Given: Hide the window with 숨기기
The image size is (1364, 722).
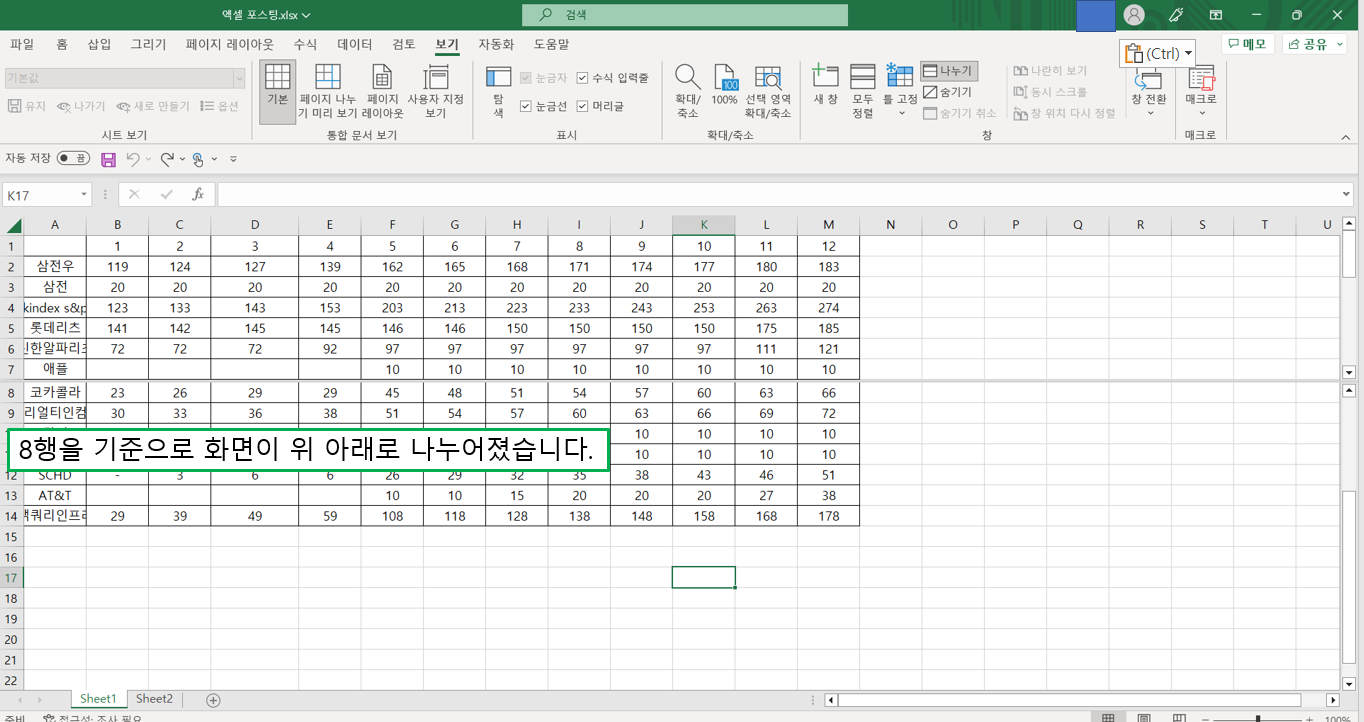Looking at the screenshot, I should point(948,92).
